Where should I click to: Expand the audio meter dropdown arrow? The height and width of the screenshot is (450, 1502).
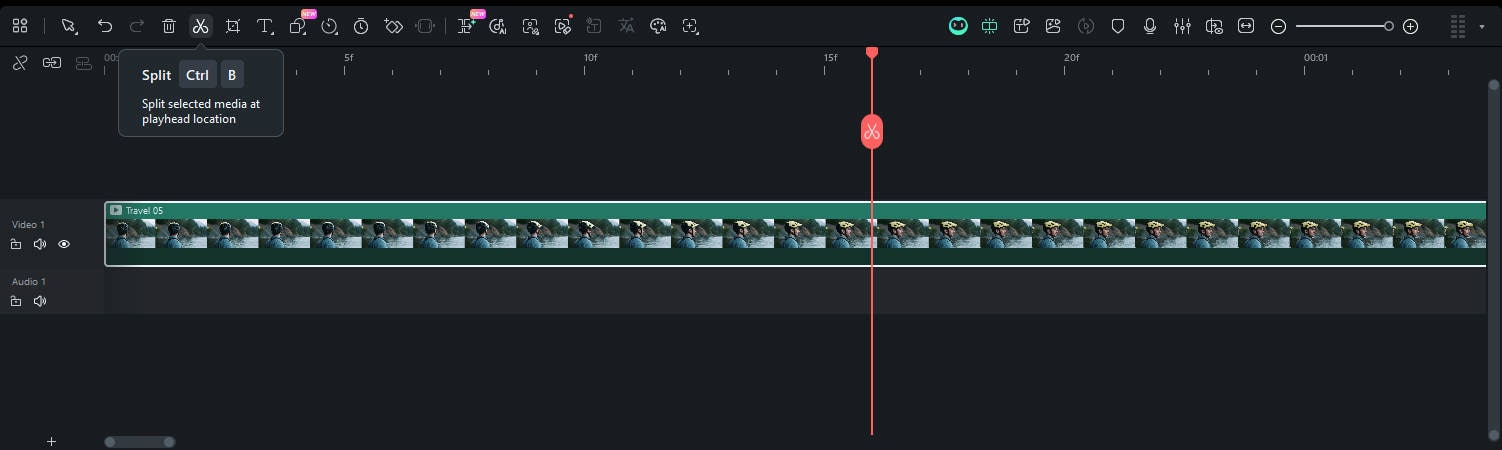1482,27
